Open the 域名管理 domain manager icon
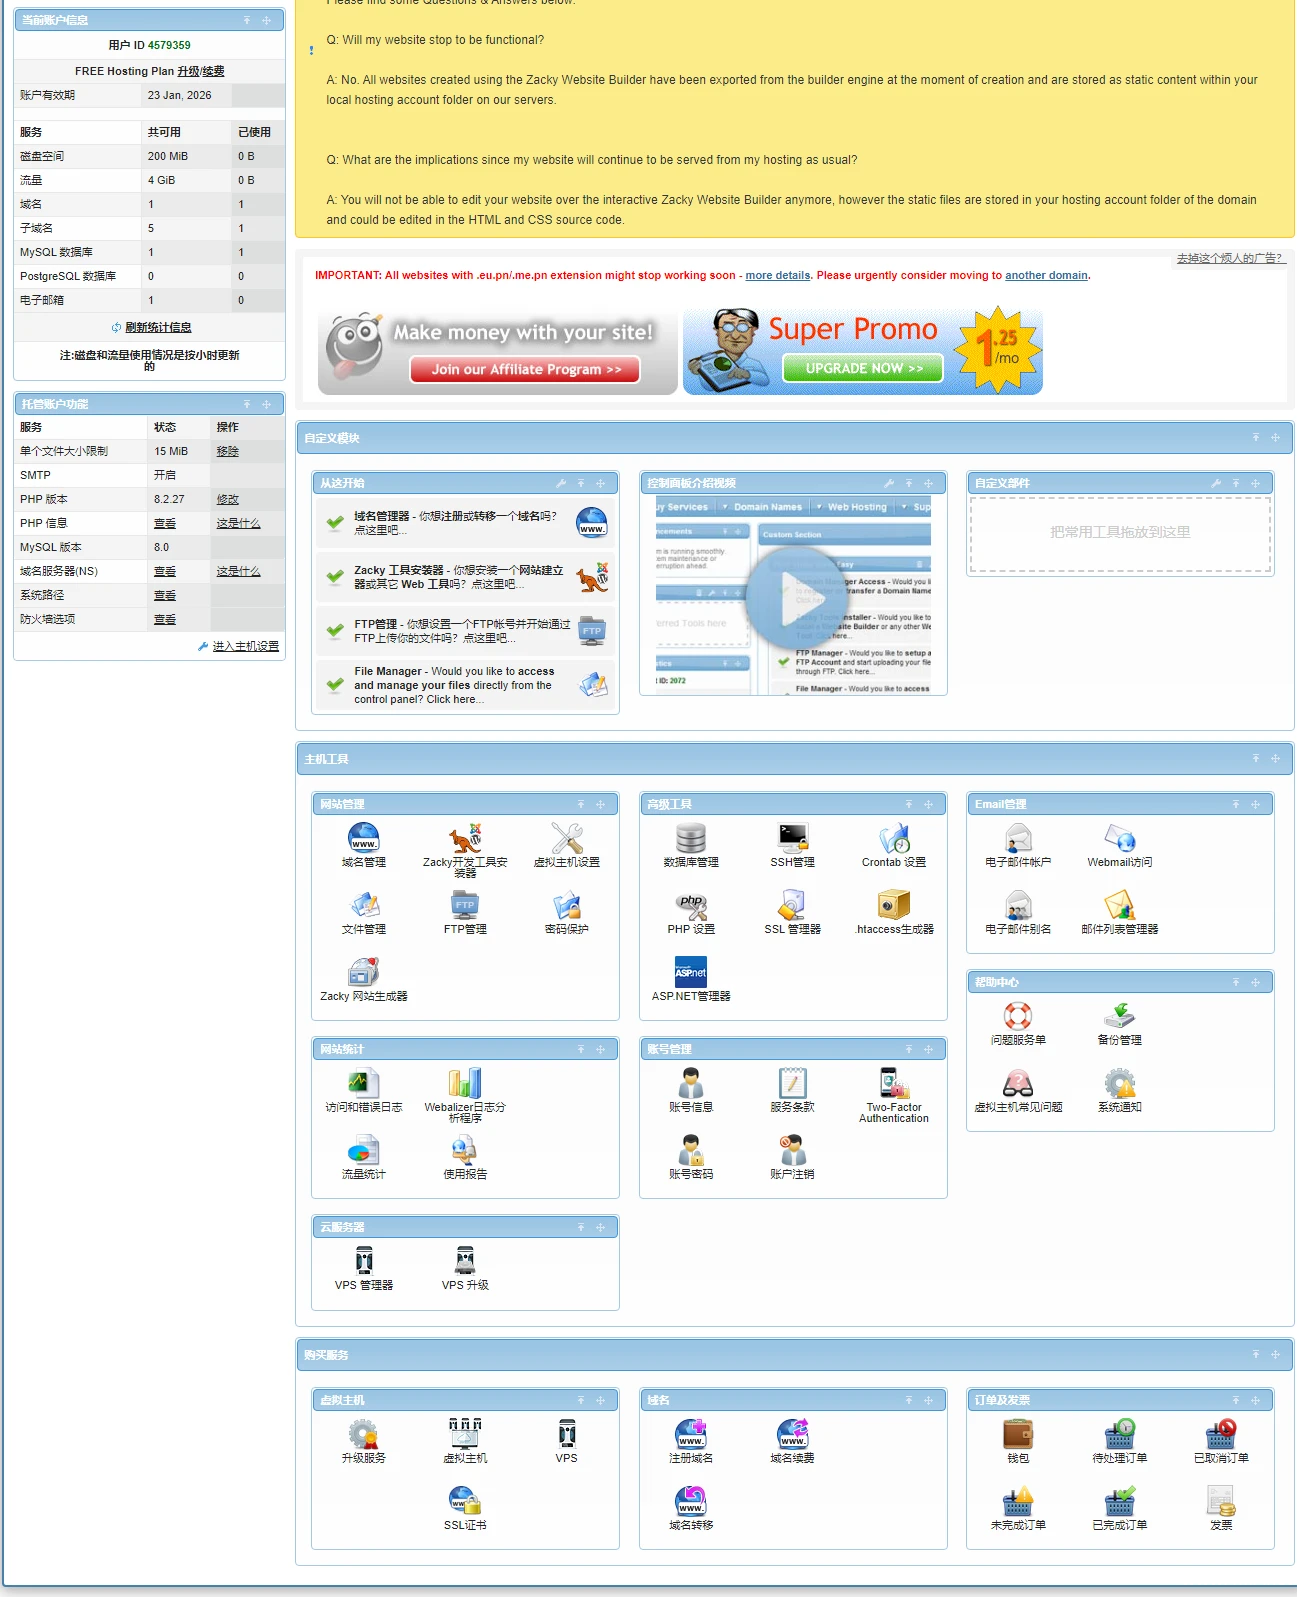1297x1597 pixels. click(363, 838)
